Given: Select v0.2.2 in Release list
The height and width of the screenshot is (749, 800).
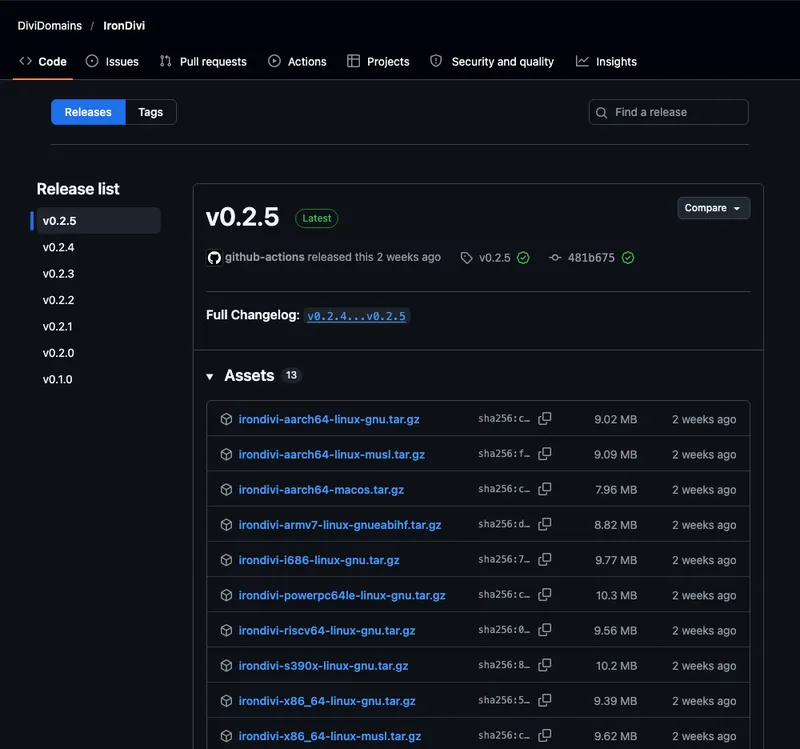Looking at the screenshot, I should 59,300.
